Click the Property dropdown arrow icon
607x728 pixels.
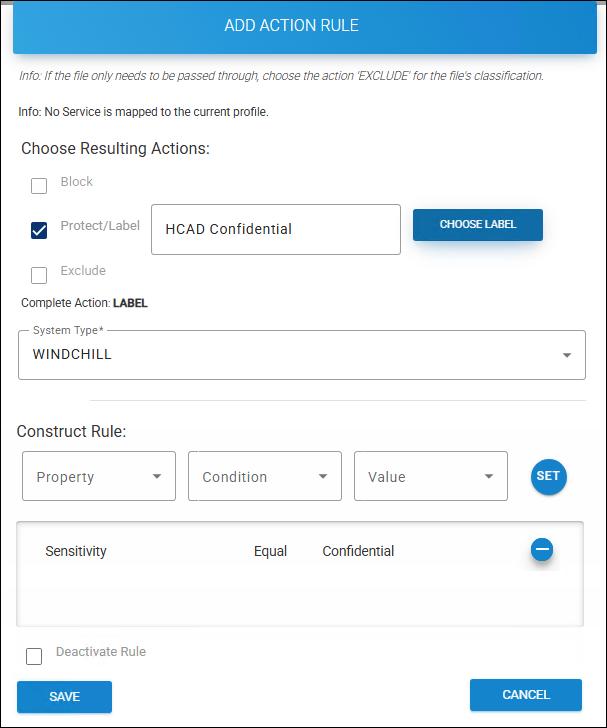[157, 477]
